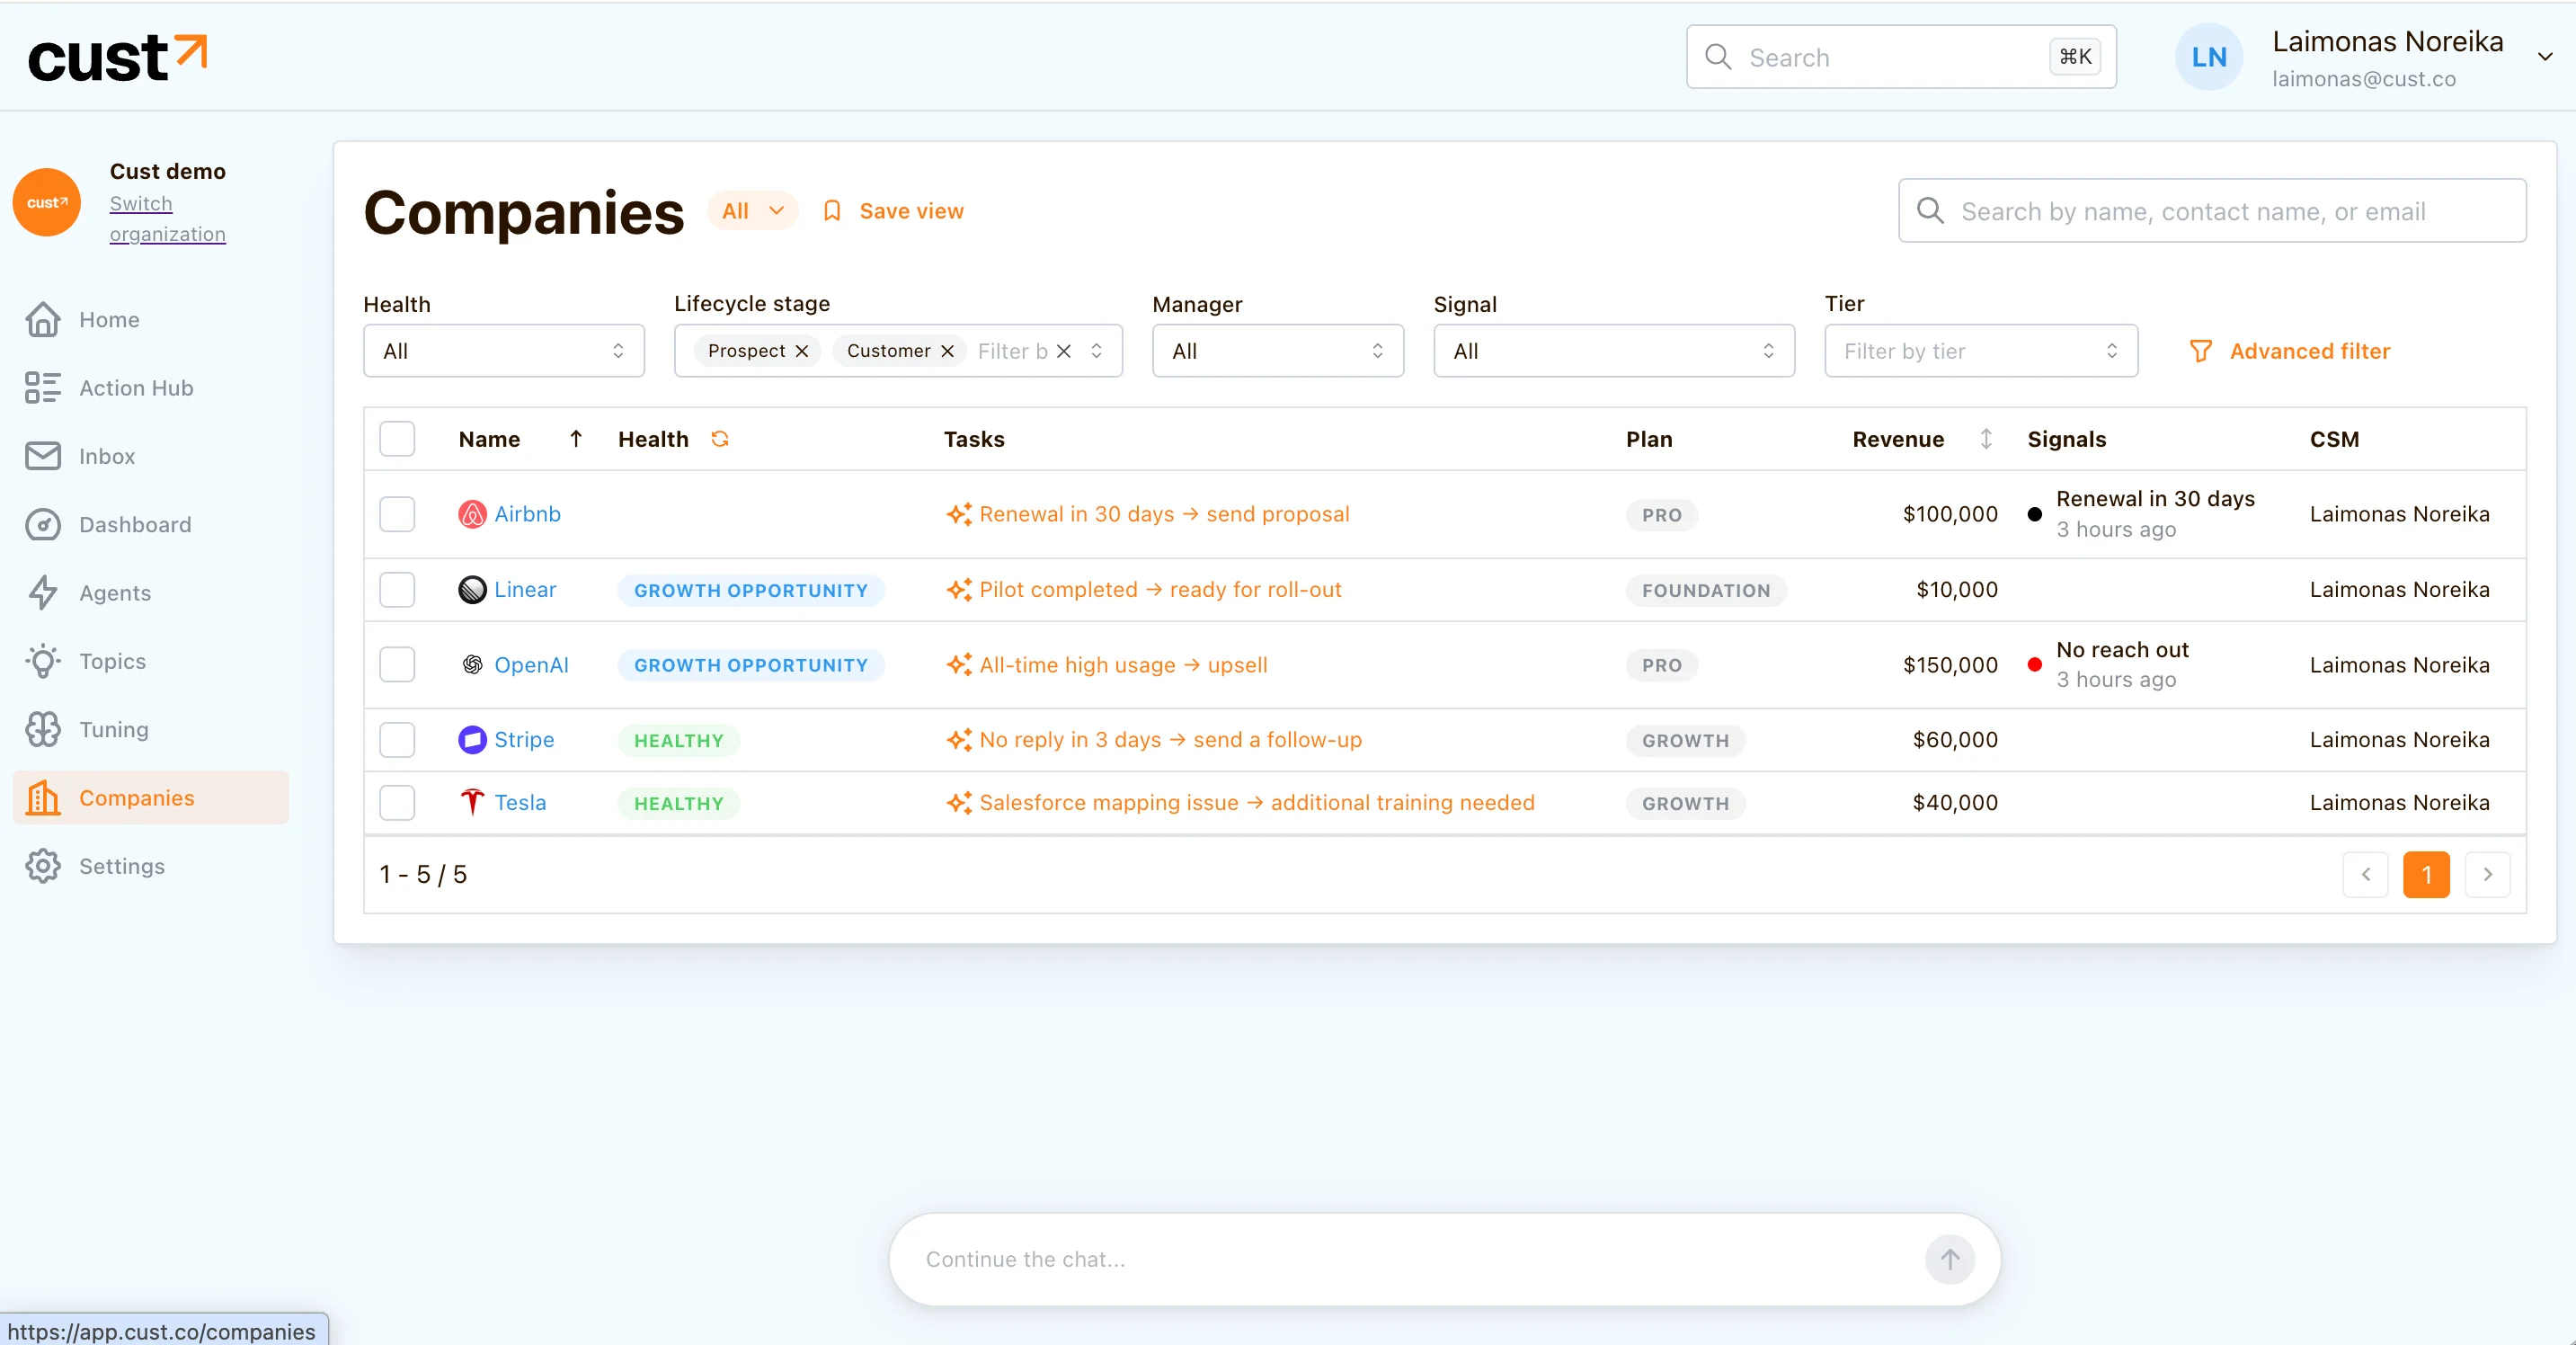This screenshot has width=2576, height=1345.
Task: Click the Switch organization link
Action: (167, 219)
